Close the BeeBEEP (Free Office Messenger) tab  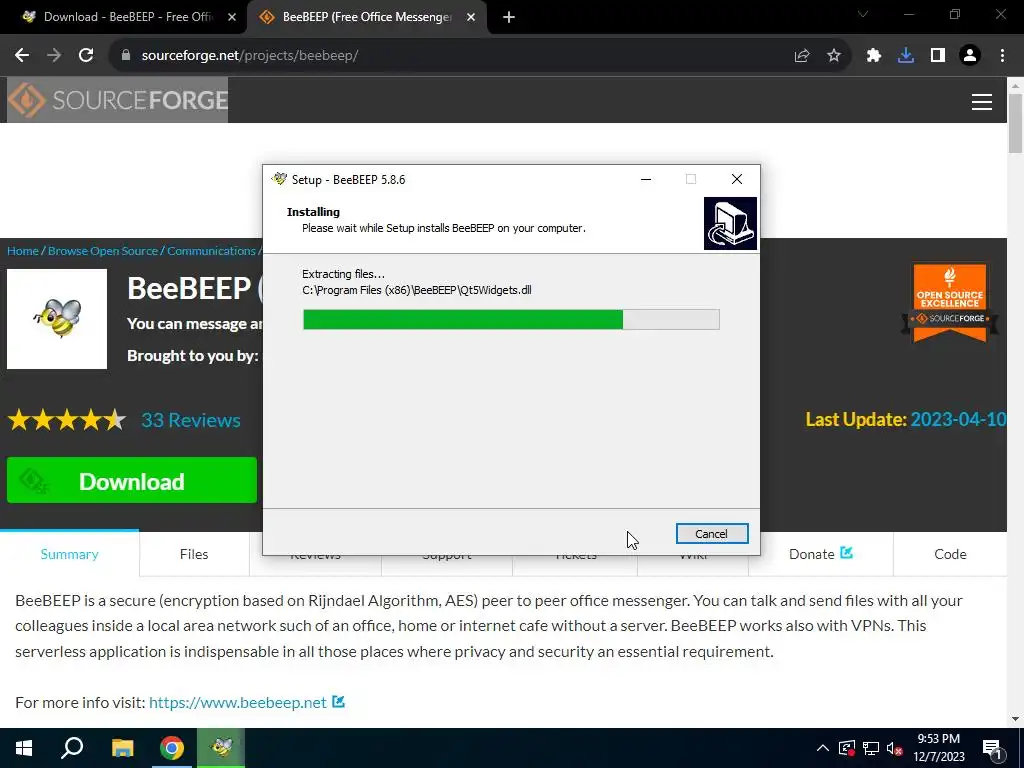[x=471, y=18]
